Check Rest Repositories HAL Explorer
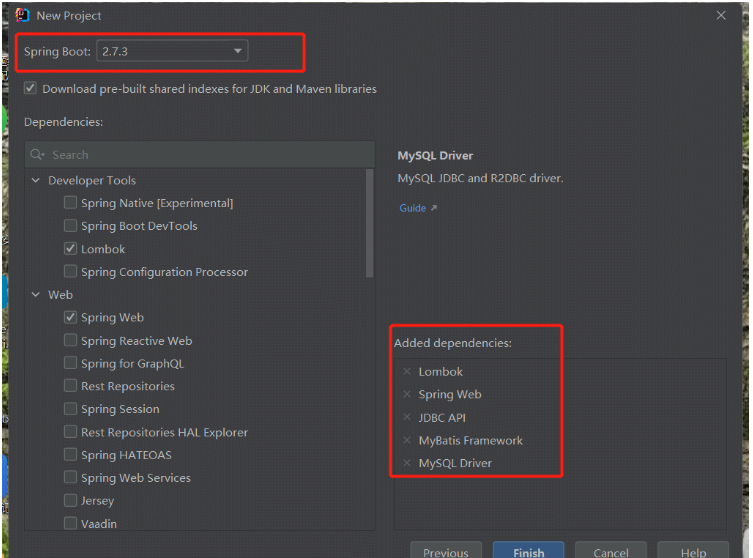Screen dimensions: 753x558 (70, 432)
